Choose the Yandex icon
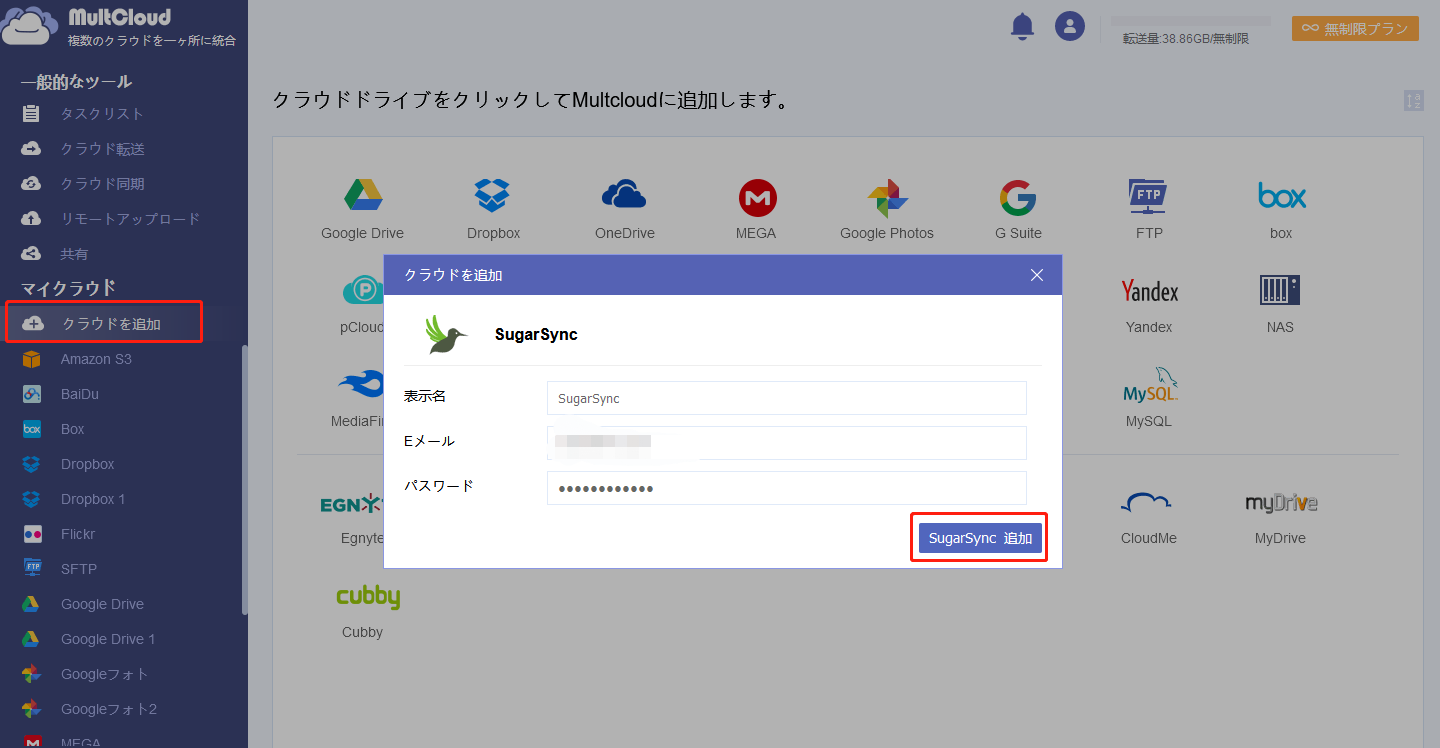1440x748 pixels. pos(1149,291)
